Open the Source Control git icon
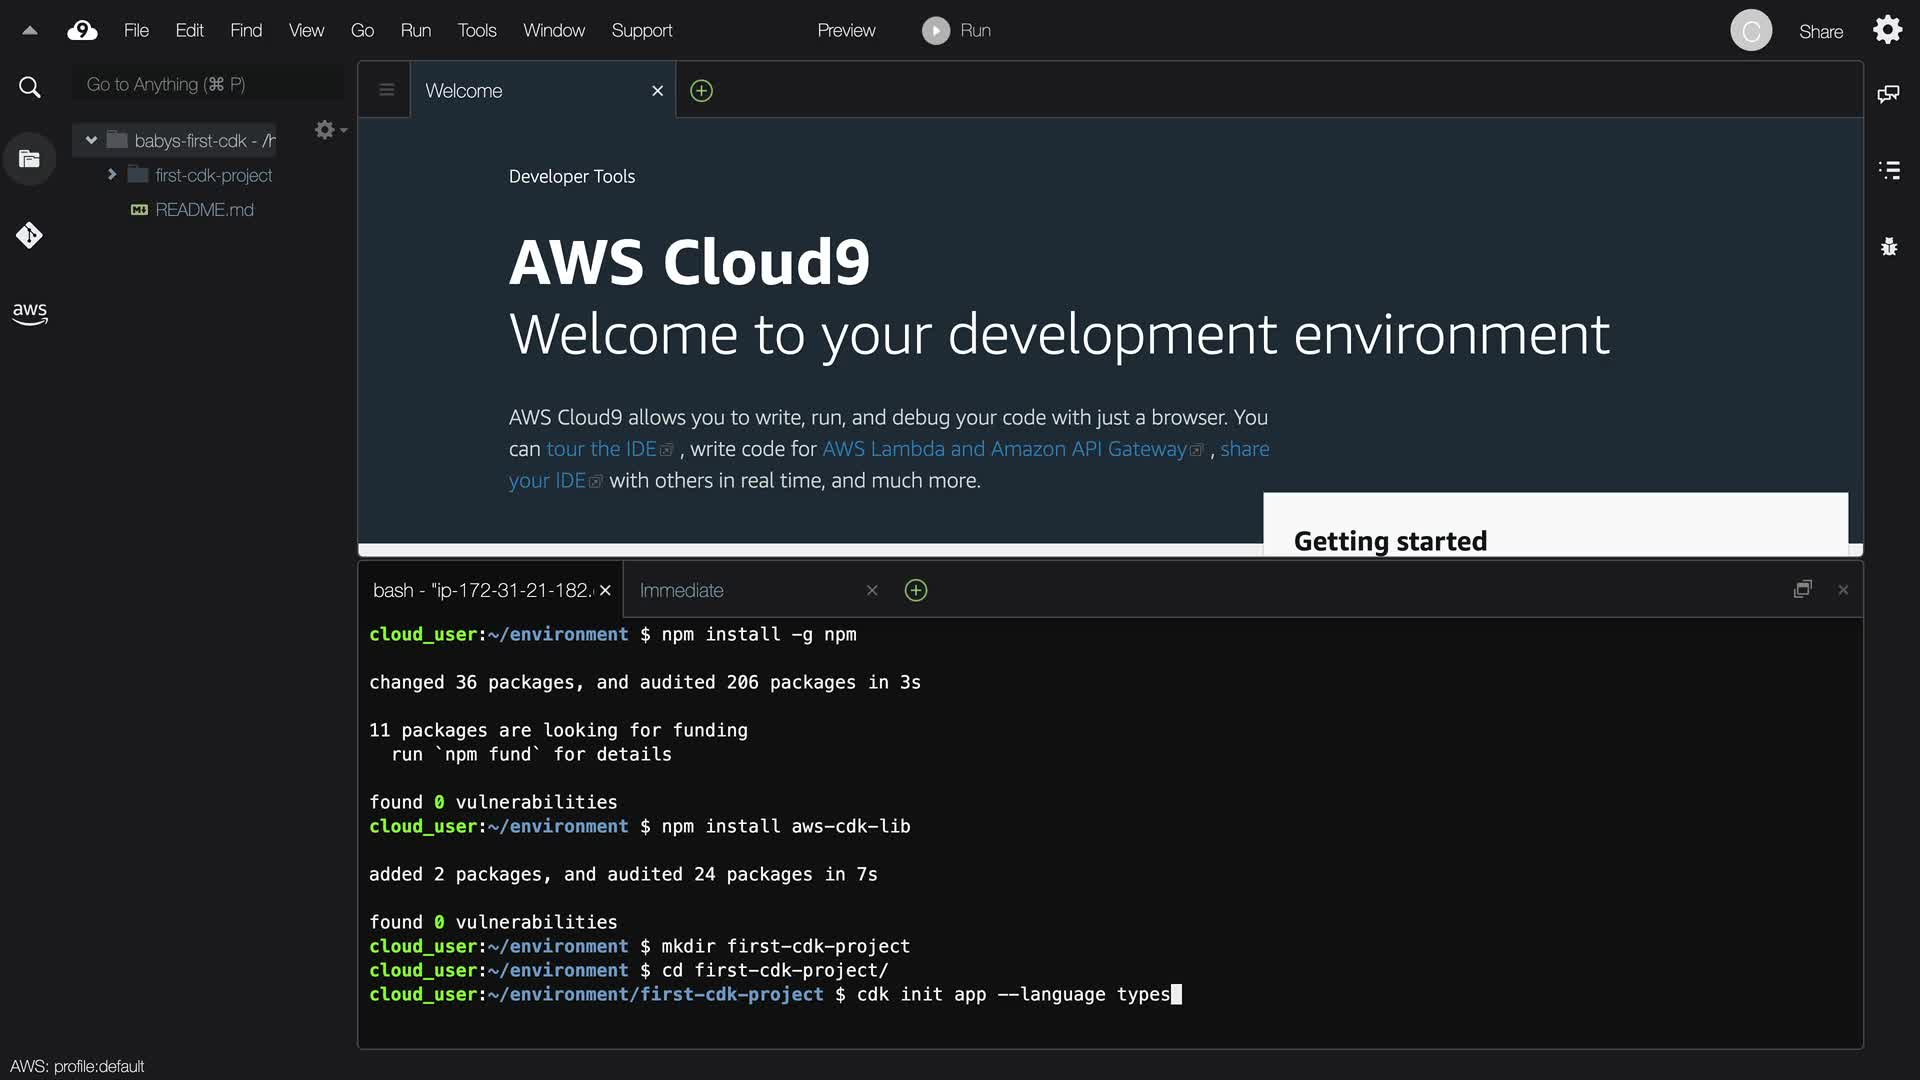Screen dimensions: 1920x1080 tap(29, 236)
